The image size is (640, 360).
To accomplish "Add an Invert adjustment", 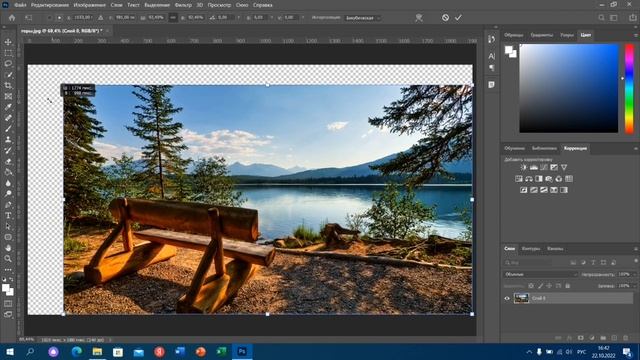I will click(x=524, y=190).
